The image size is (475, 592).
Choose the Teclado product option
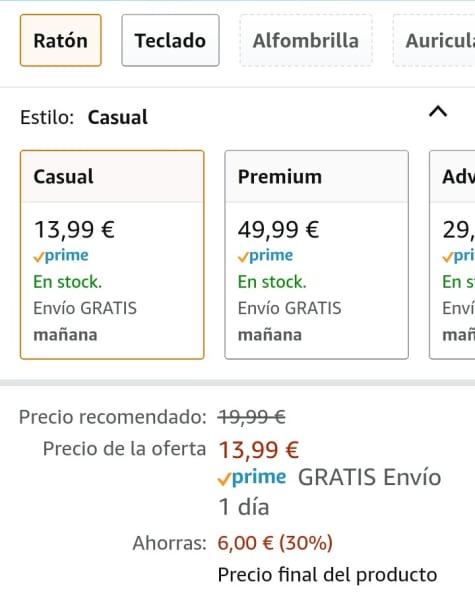[x=170, y=40]
